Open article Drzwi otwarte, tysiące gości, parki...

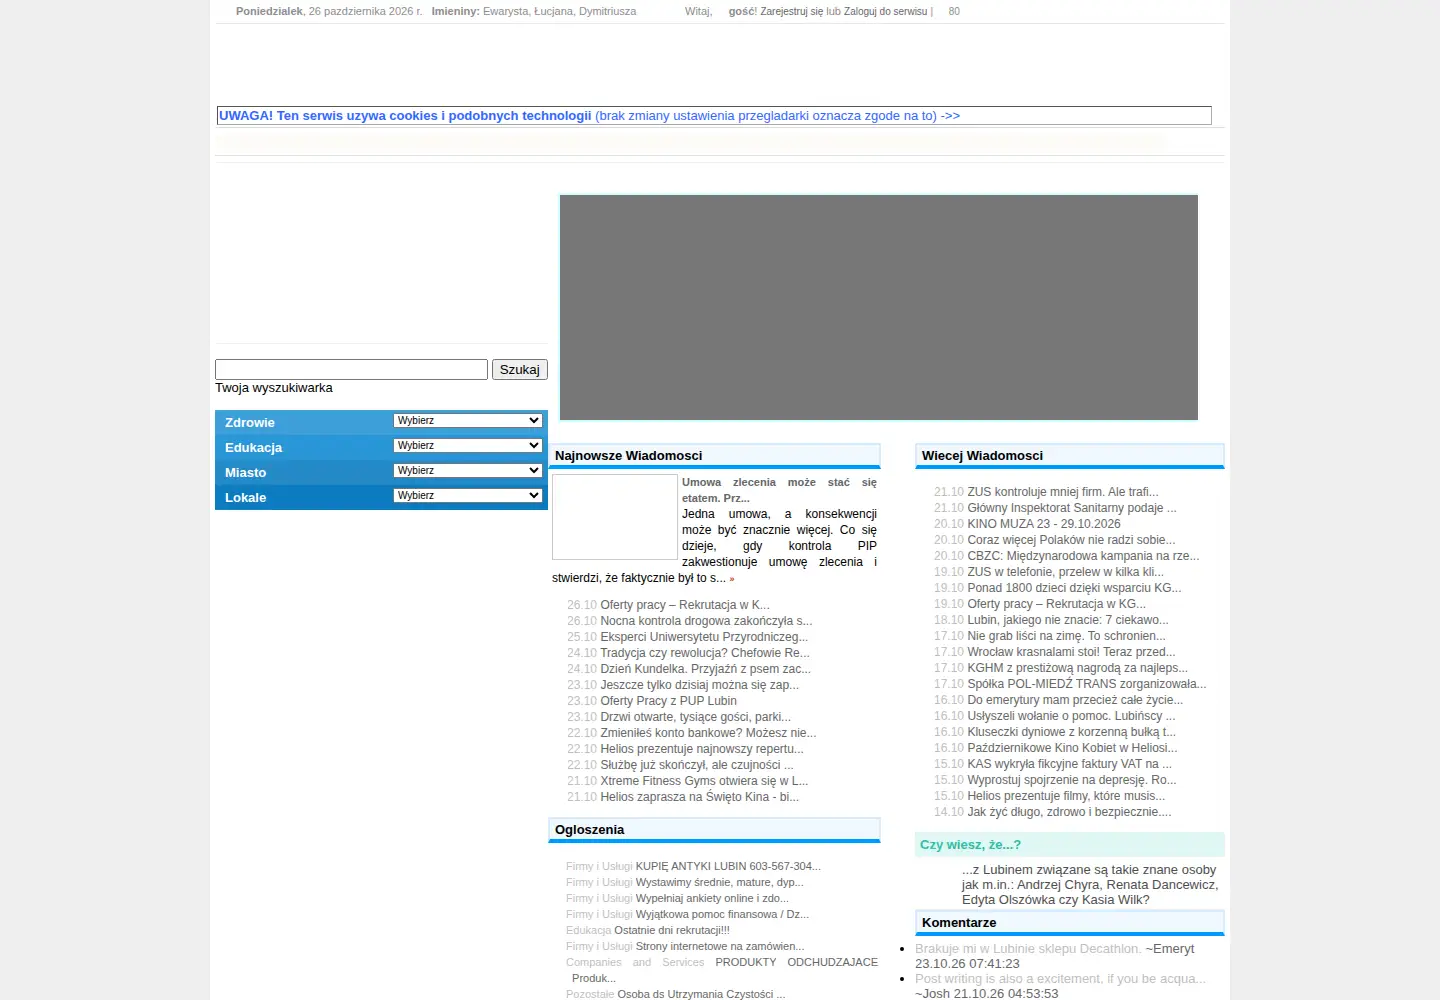point(695,717)
